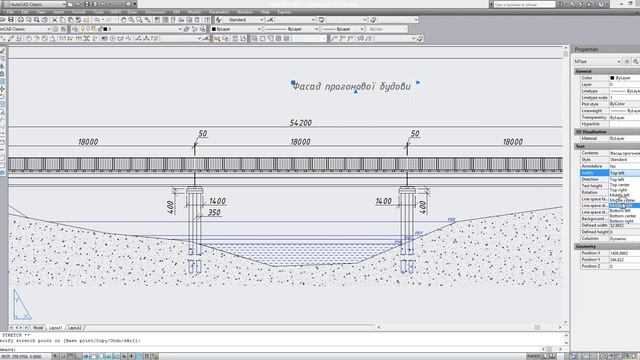Toggle the PAPER space button in status bar

tap(533, 356)
